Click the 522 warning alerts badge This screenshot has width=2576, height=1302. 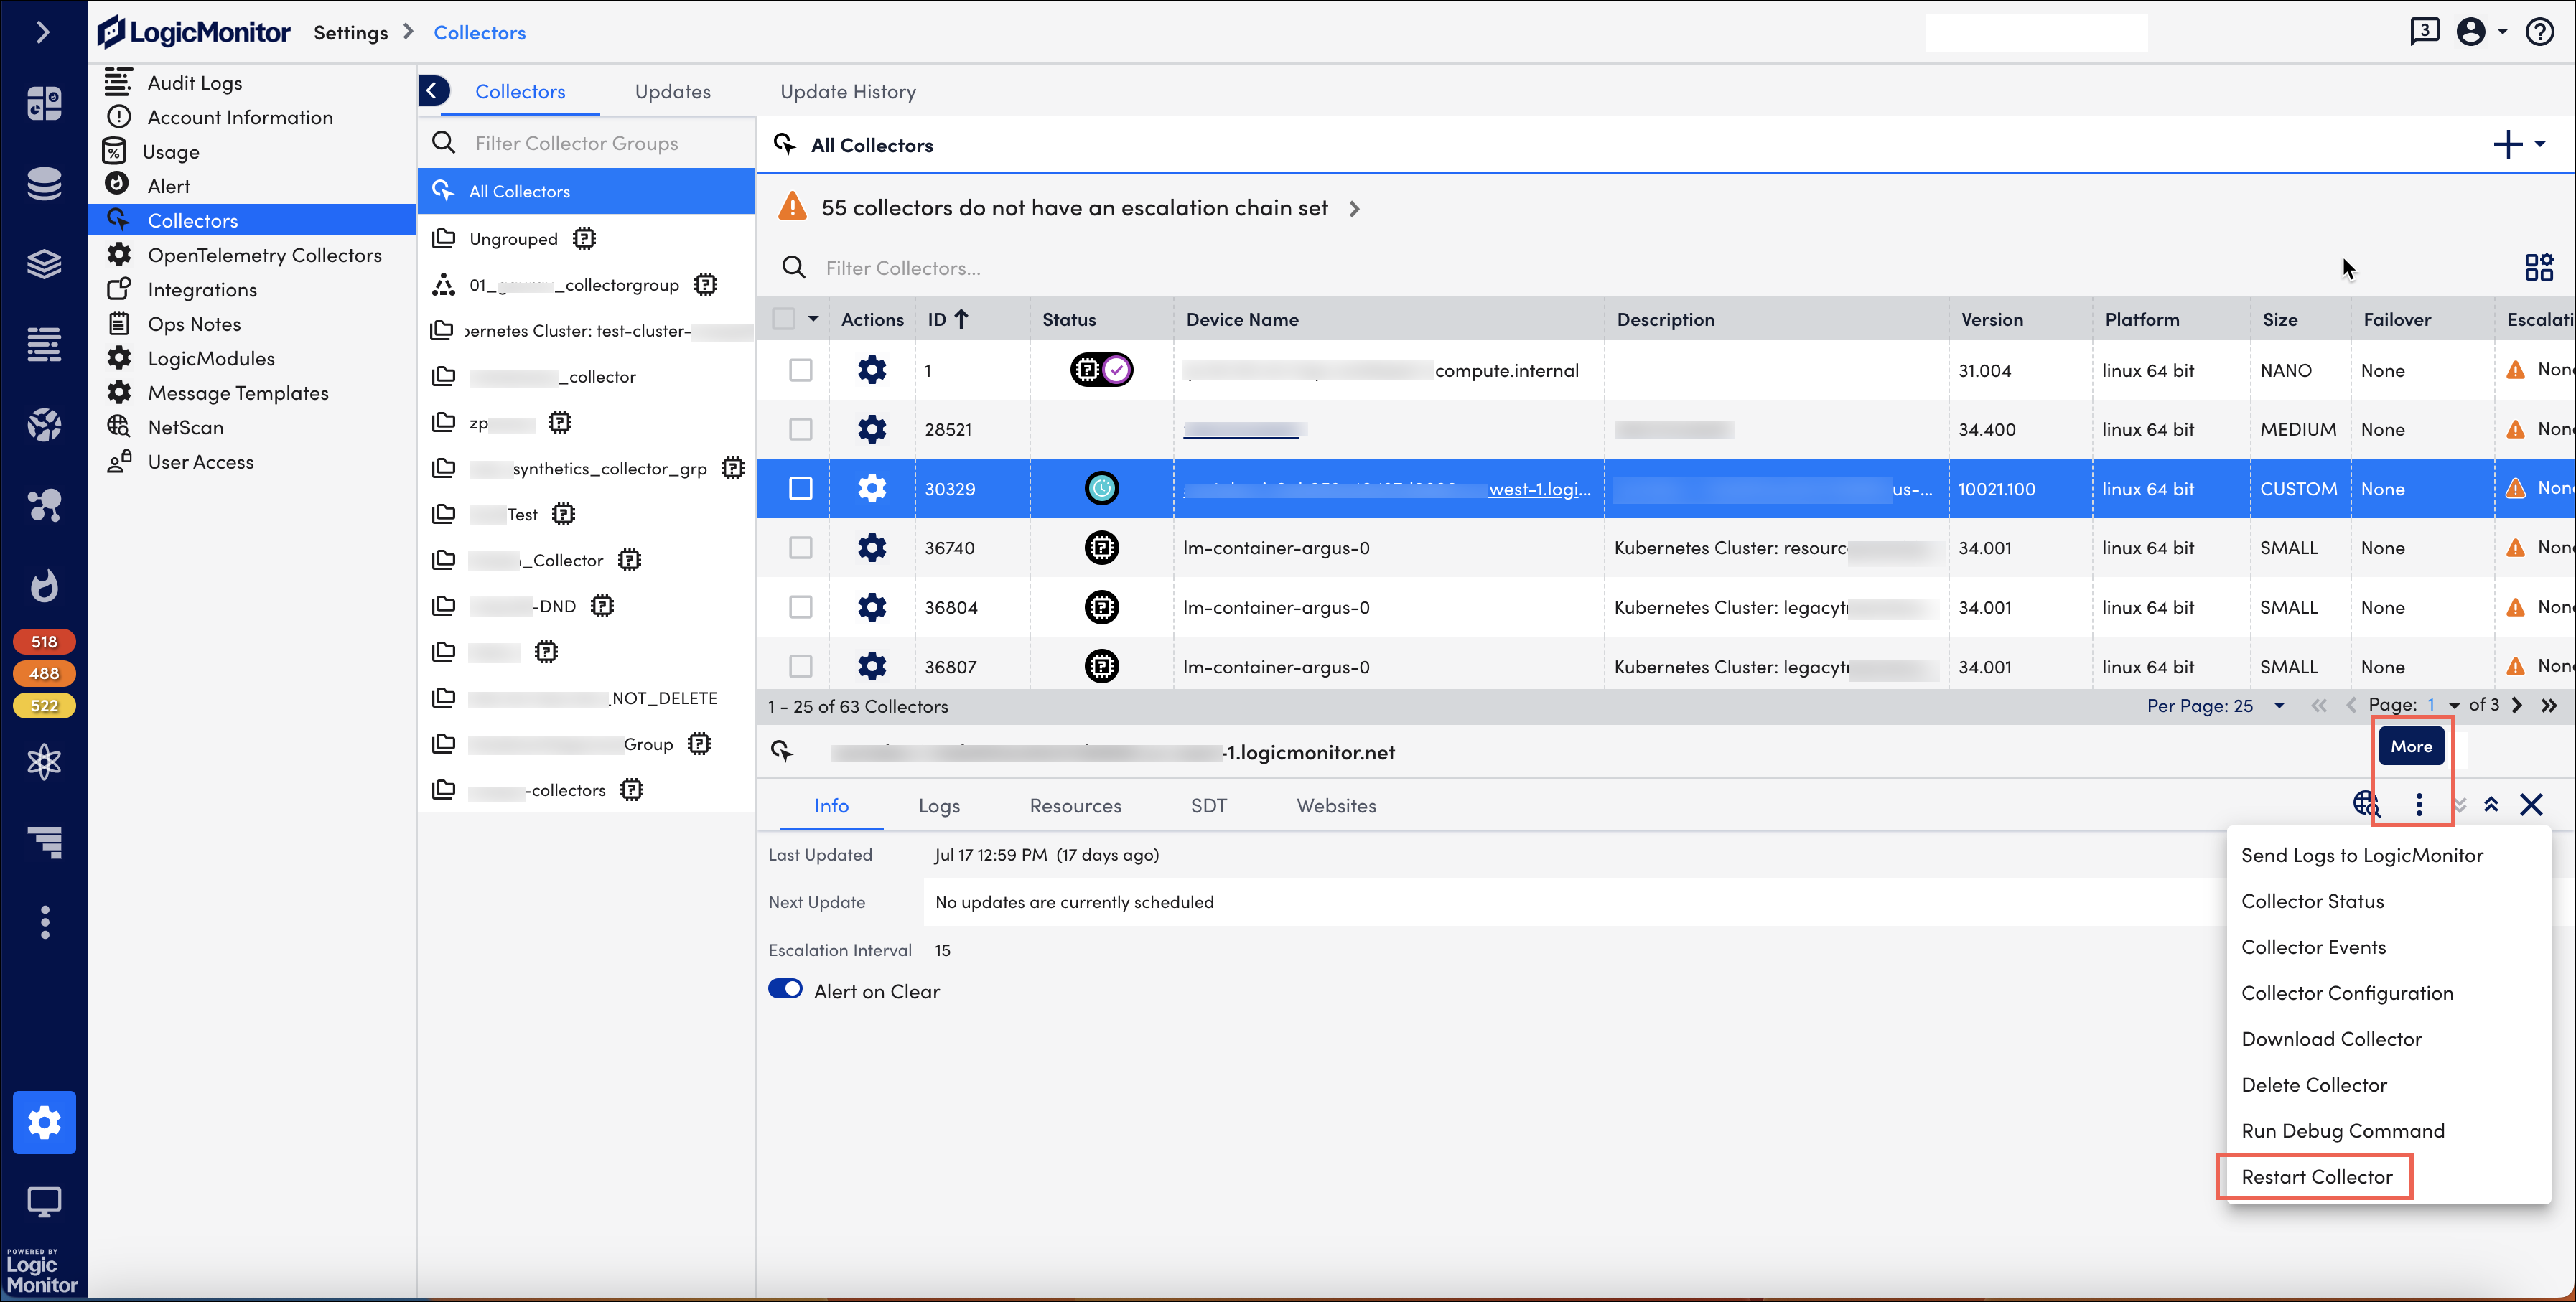(x=44, y=706)
